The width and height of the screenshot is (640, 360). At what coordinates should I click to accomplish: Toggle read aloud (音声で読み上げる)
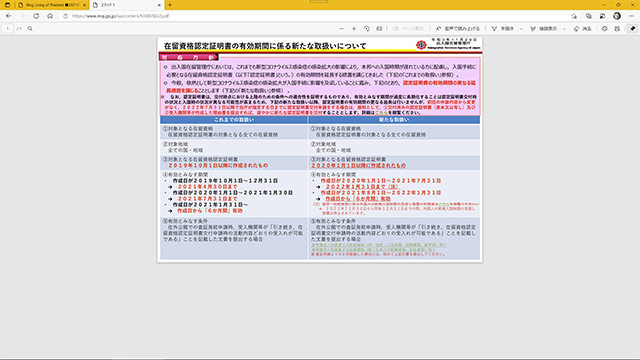click(x=458, y=29)
